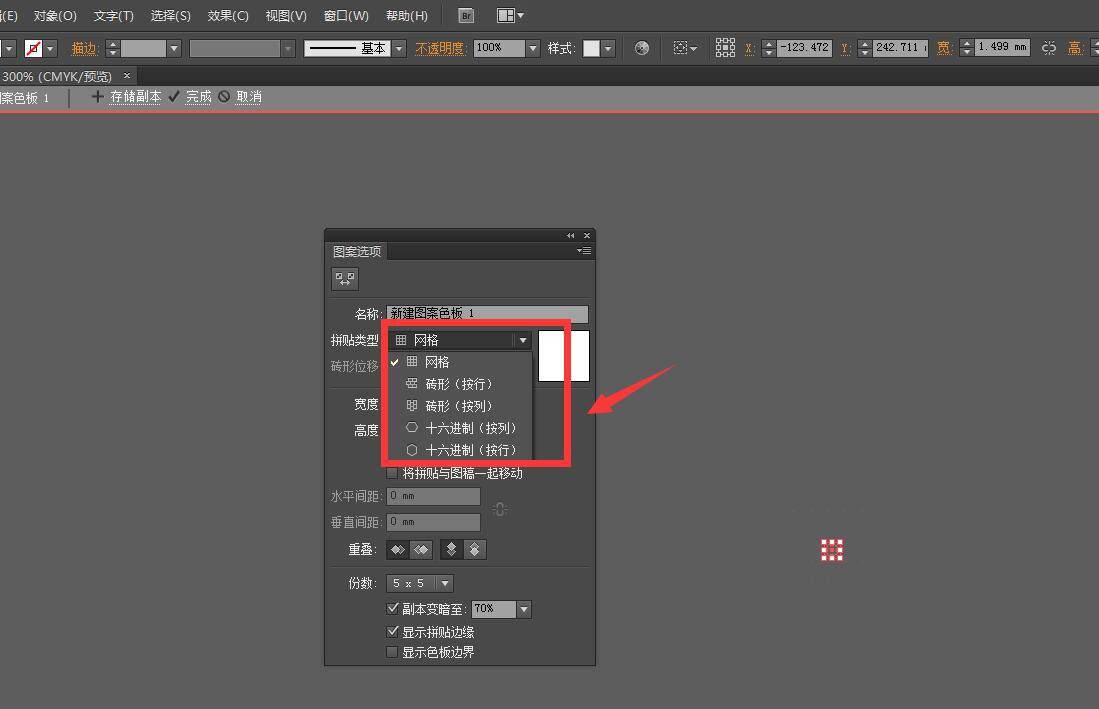Select the right-in-front overlap button
This screenshot has width=1099, height=709.
coord(421,550)
